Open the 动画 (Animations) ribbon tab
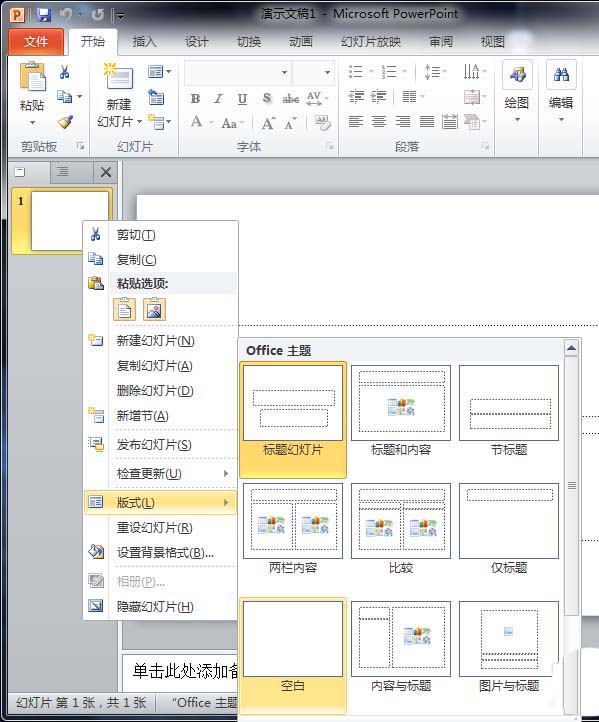This screenshot has width=599, height=722. 301,42
